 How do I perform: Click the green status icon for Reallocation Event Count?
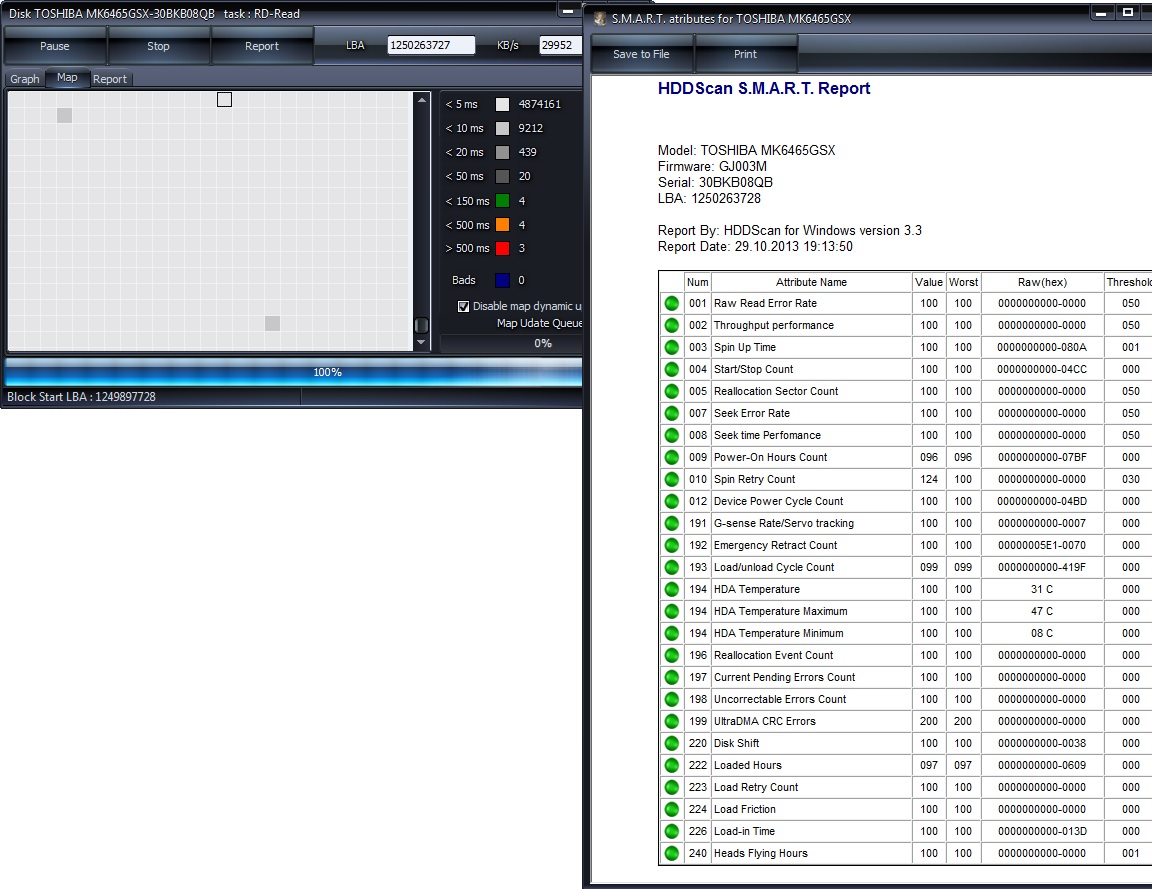click(x=672, y=655)
